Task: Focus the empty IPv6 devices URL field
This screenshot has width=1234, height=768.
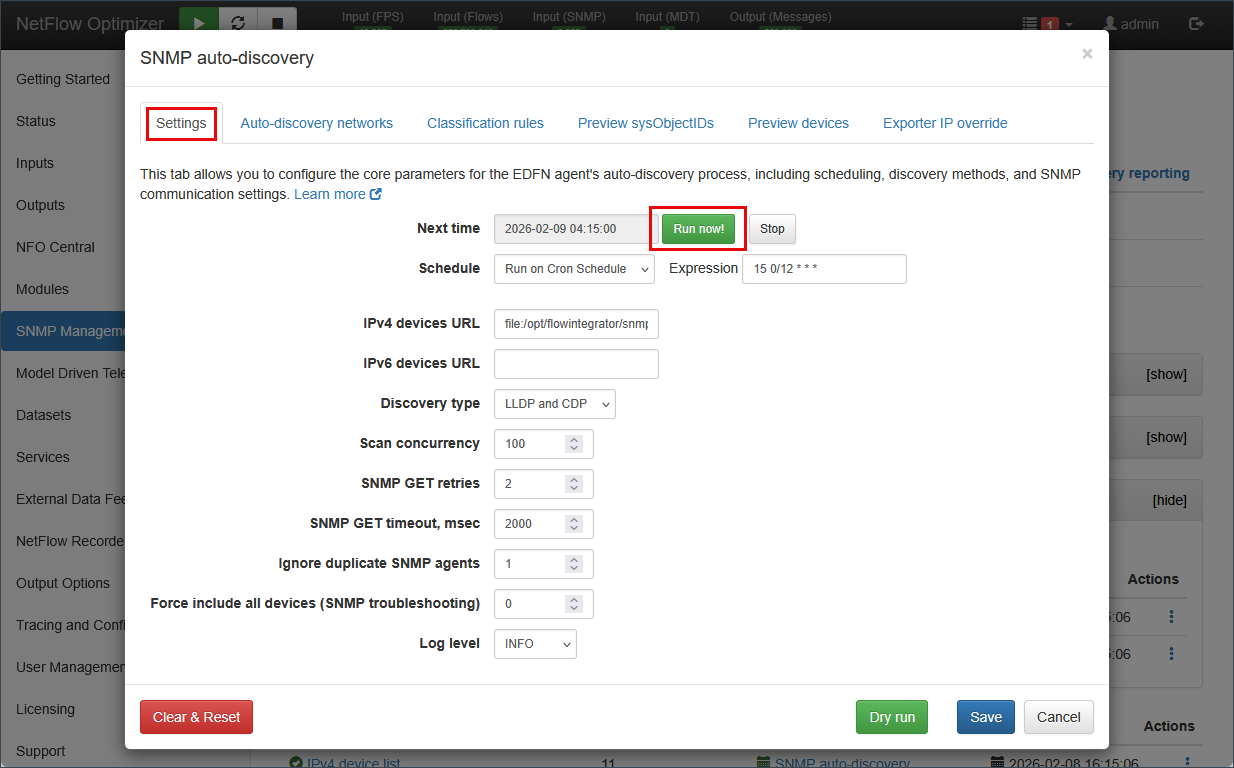Action: (x=576, y=364)
